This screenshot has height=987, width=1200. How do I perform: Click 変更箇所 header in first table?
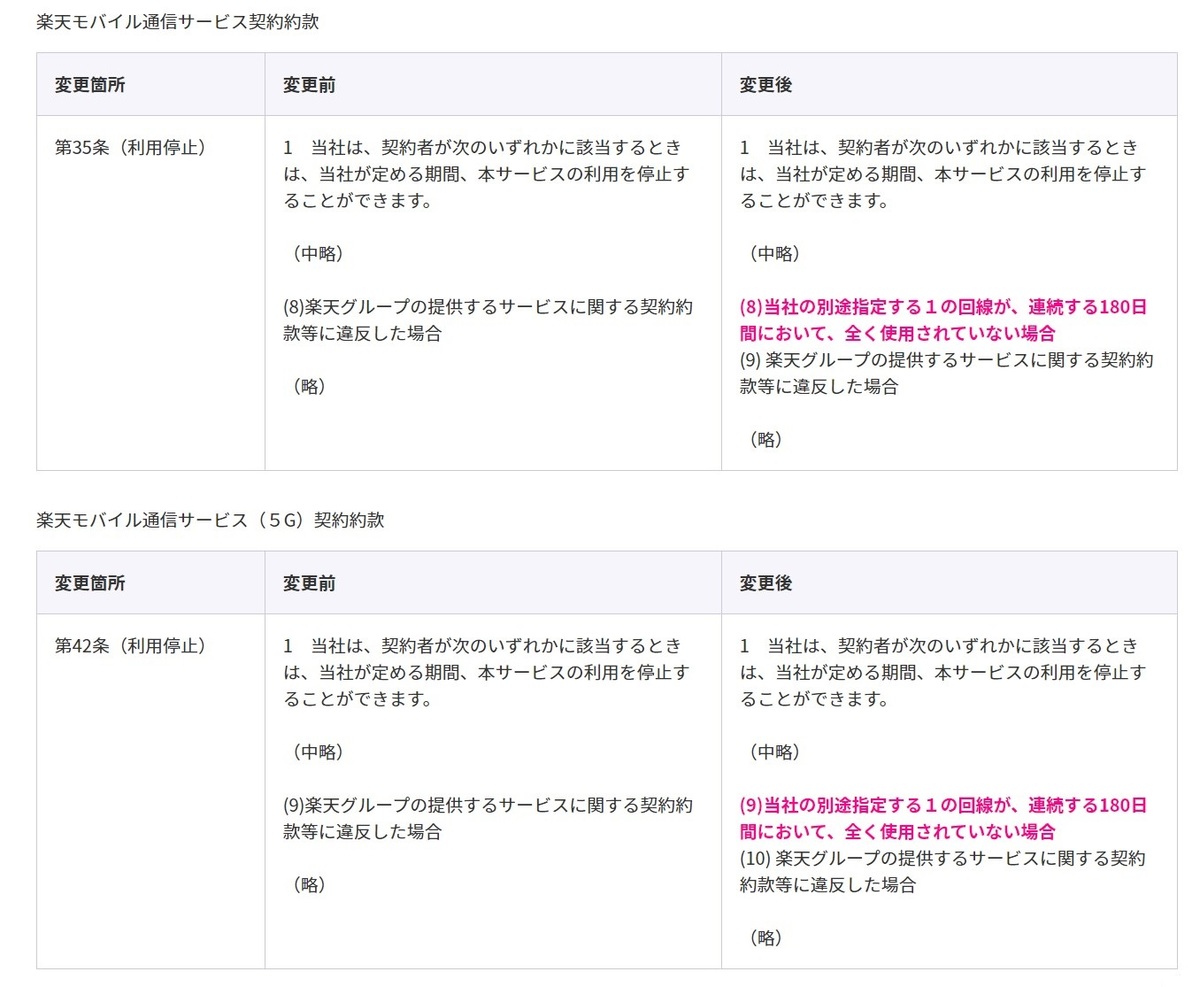pos(90,85)
